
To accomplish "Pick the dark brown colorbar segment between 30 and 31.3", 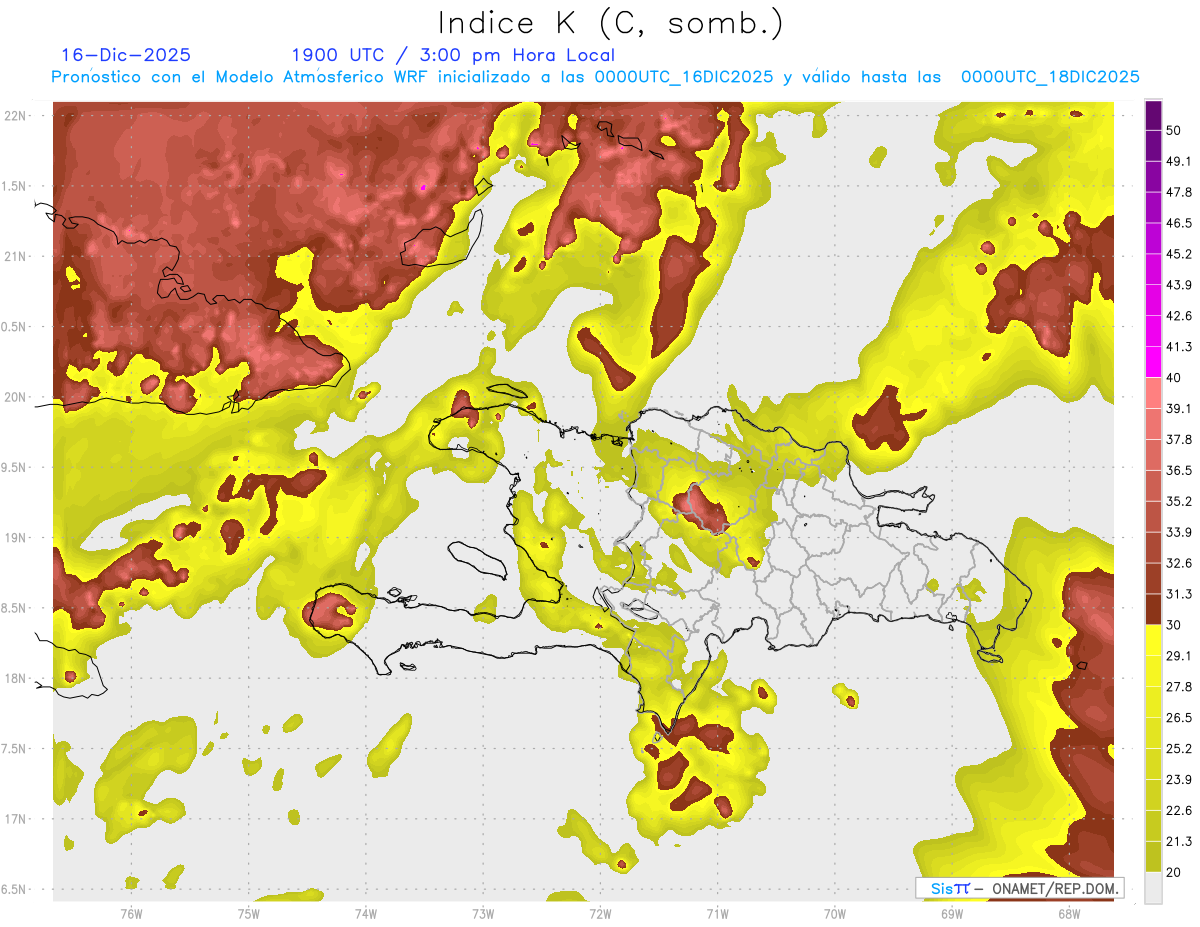I will pos(1153,609).
